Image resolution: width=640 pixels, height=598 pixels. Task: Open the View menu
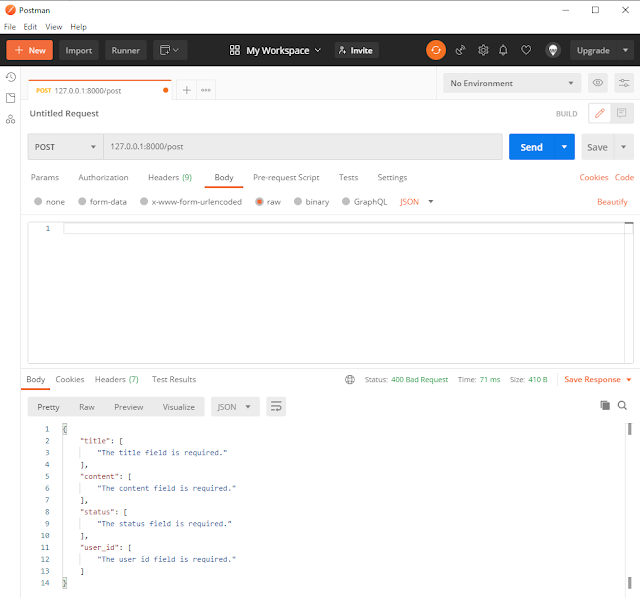[x=53, y=27]
